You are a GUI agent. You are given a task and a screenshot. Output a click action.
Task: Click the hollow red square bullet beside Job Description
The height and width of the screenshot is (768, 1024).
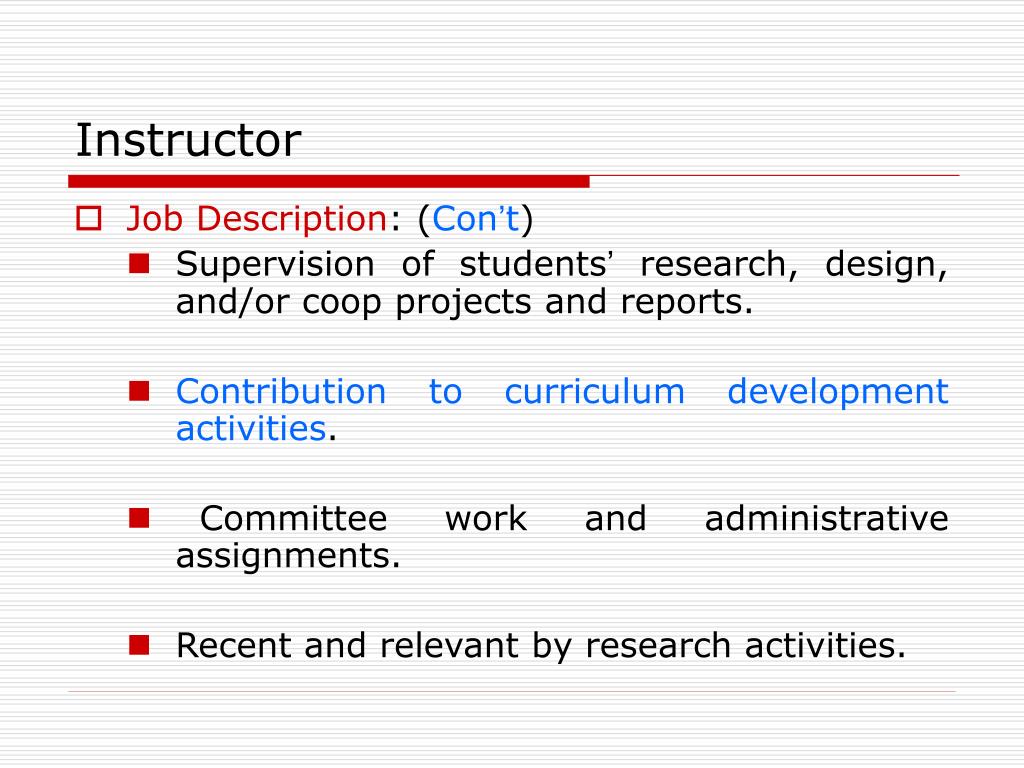[x=89, y=218]
